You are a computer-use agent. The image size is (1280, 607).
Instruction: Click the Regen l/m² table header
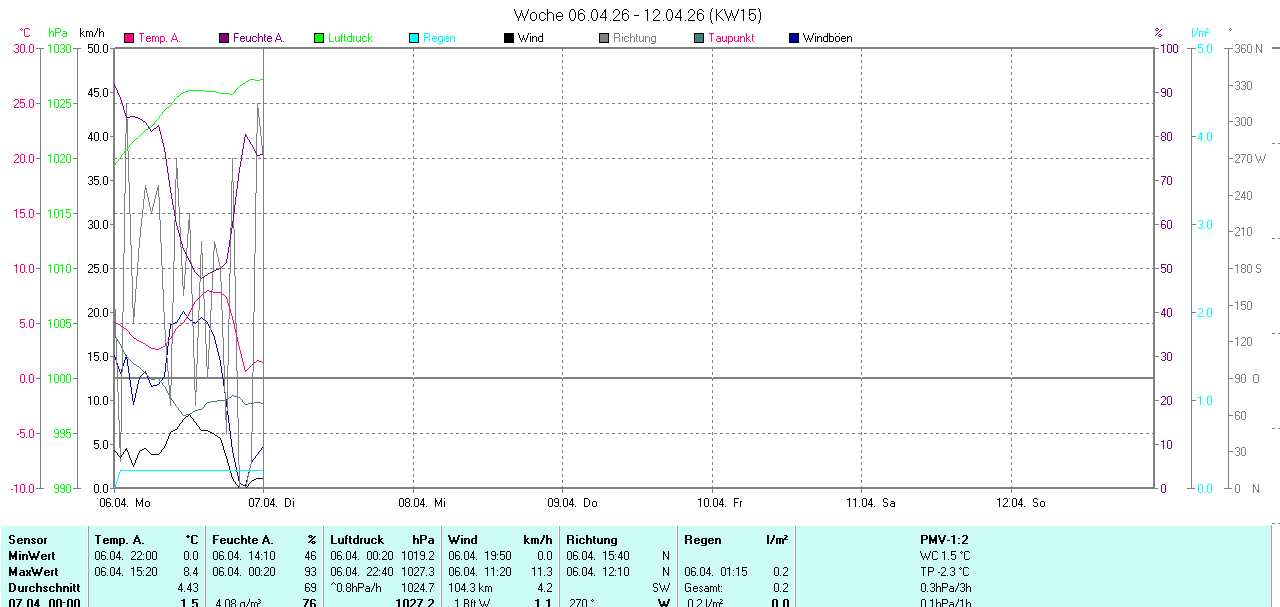point(735,540)
